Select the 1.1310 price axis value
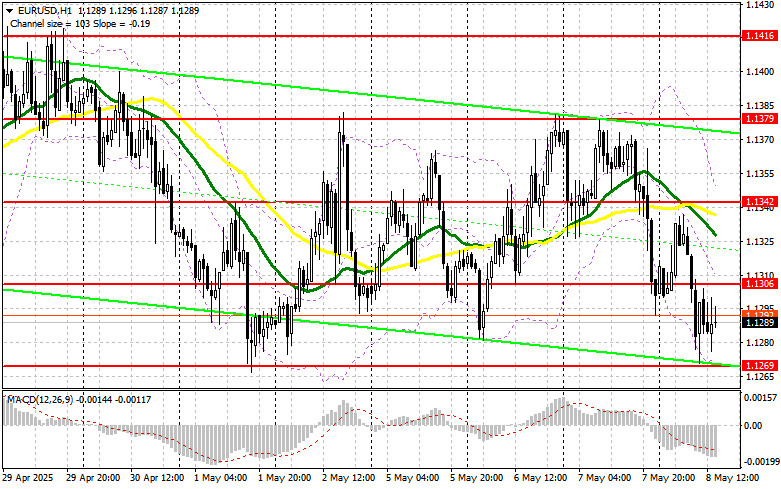The width and height of the screenshot is (781, 489). pos(760,275)
